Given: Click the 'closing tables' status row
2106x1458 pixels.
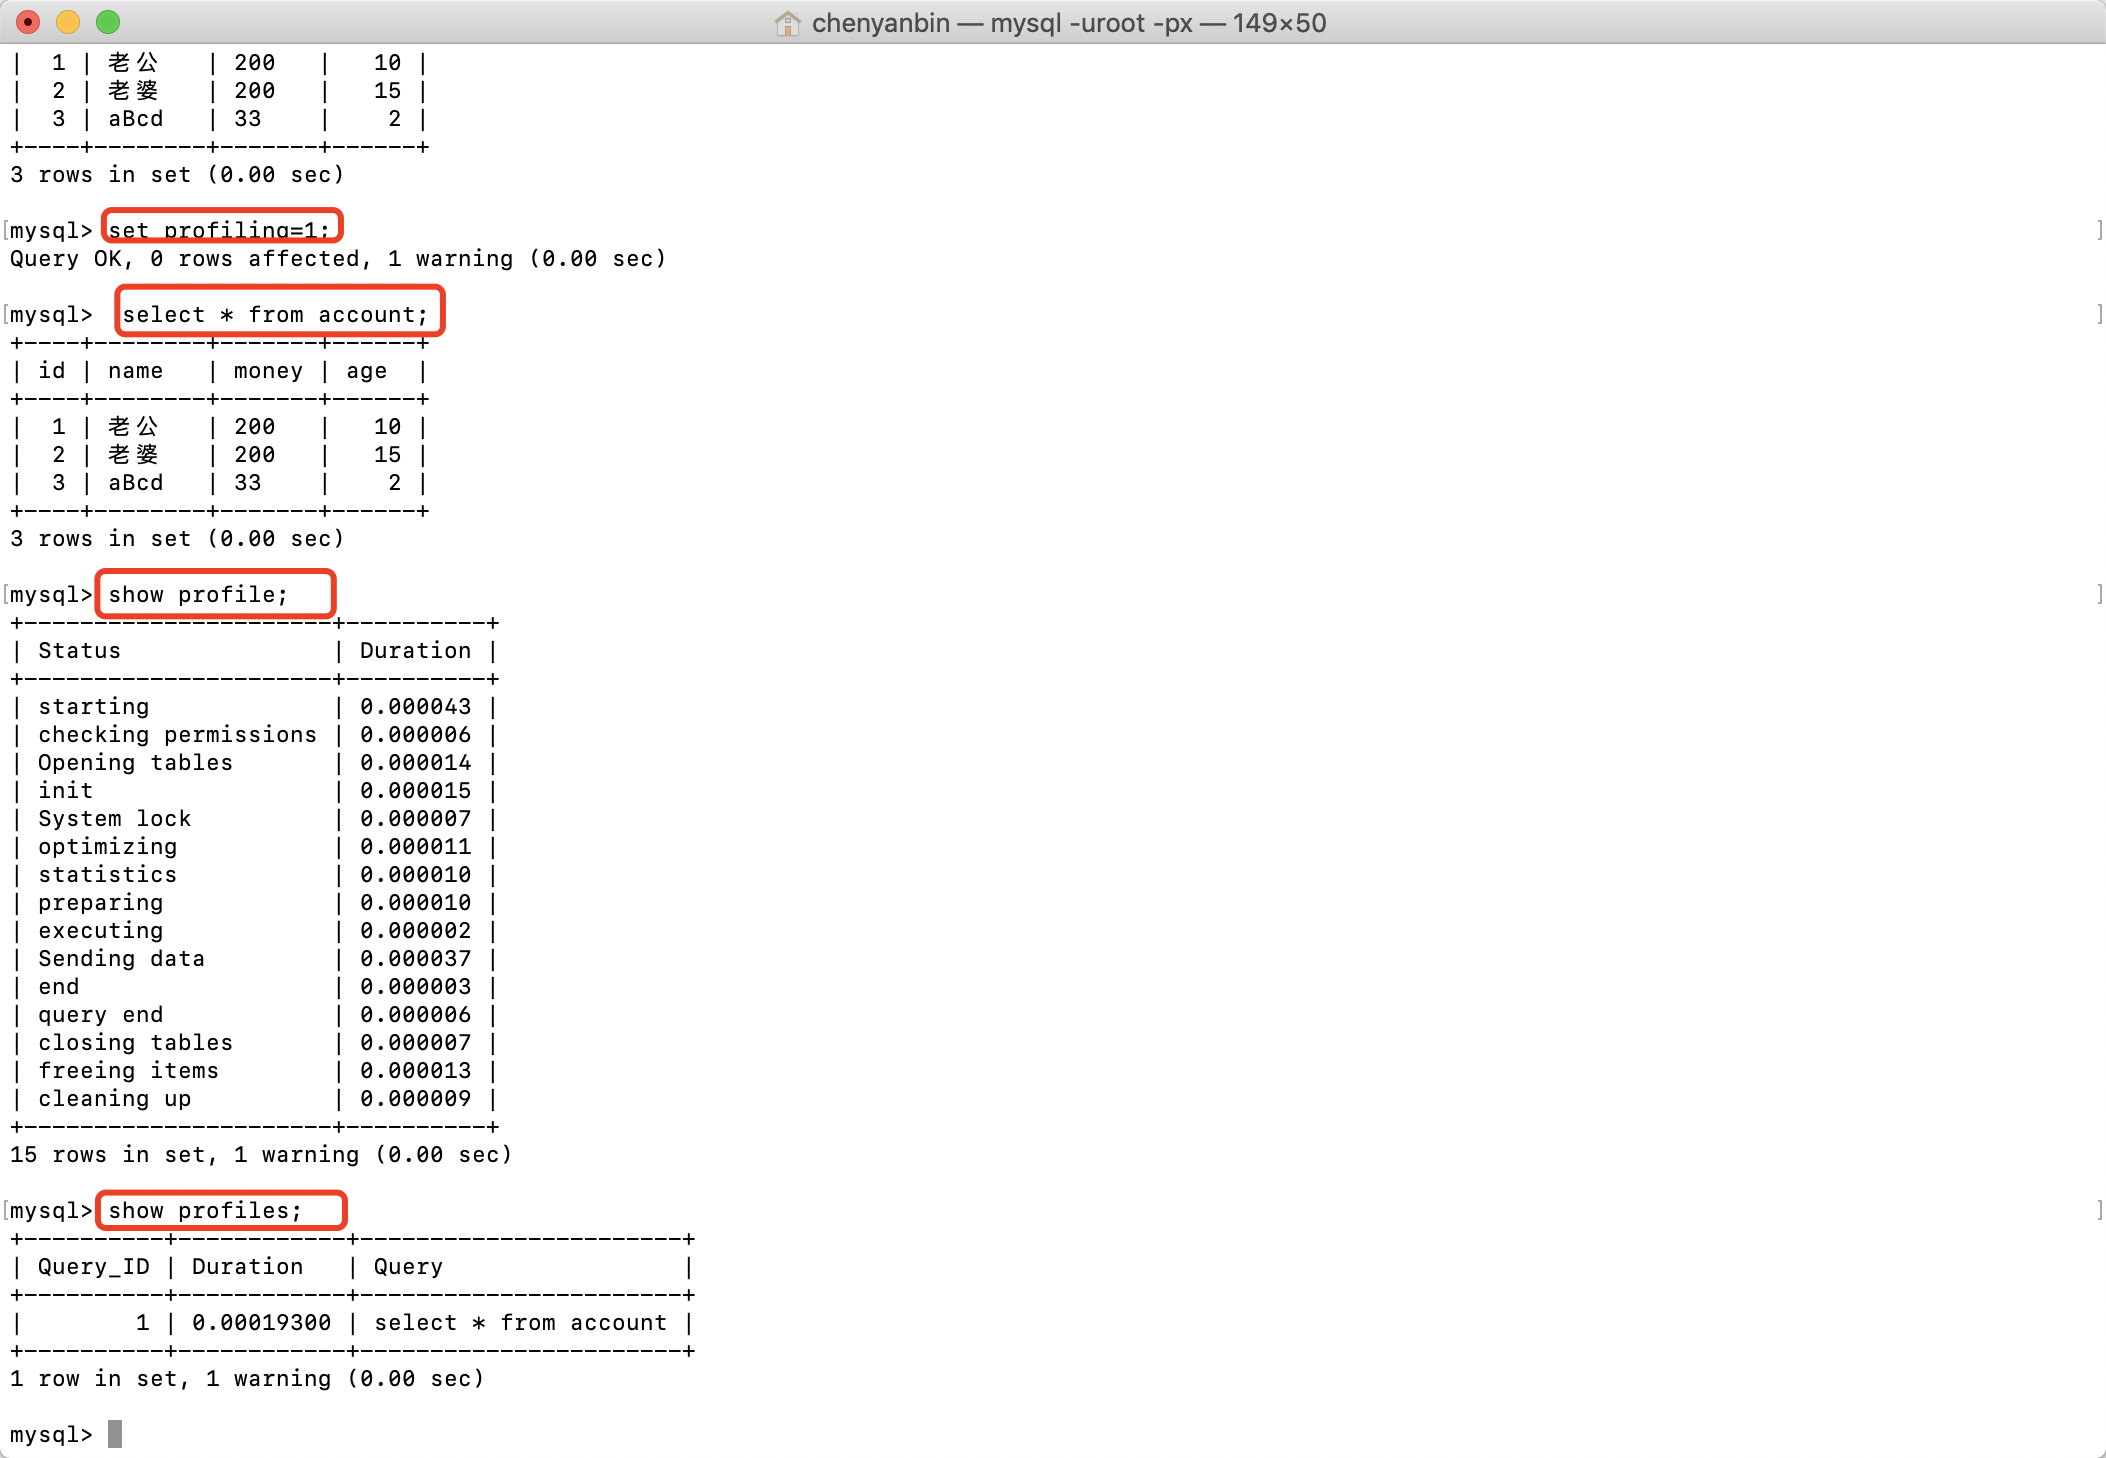Looking at the screenshot, I should pos(255,1043).
